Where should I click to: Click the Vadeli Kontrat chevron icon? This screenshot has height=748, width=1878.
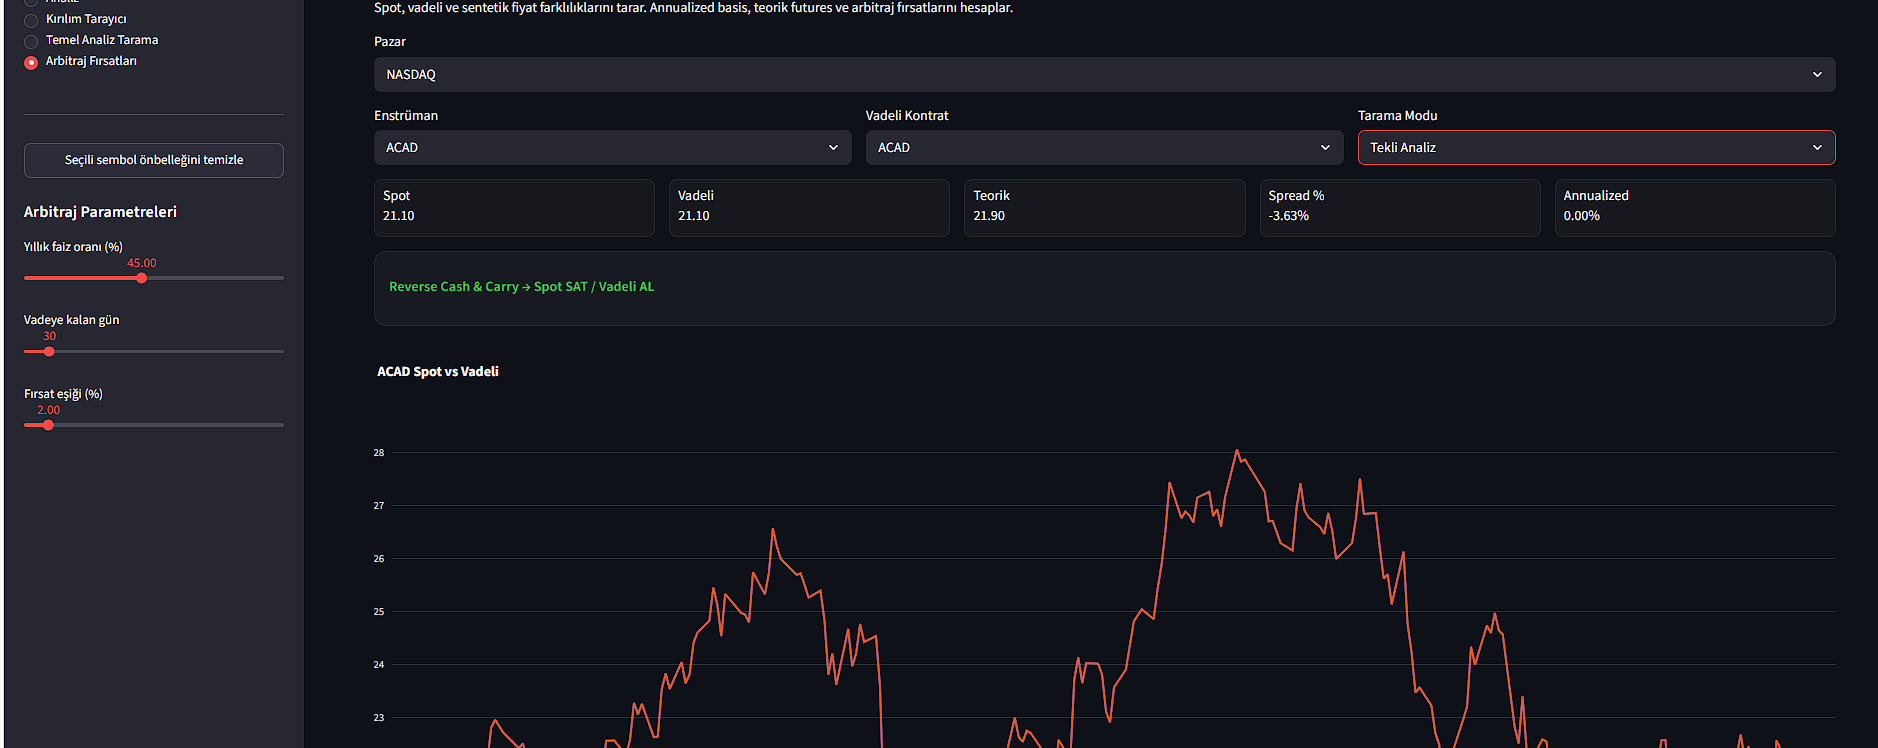1325,148
